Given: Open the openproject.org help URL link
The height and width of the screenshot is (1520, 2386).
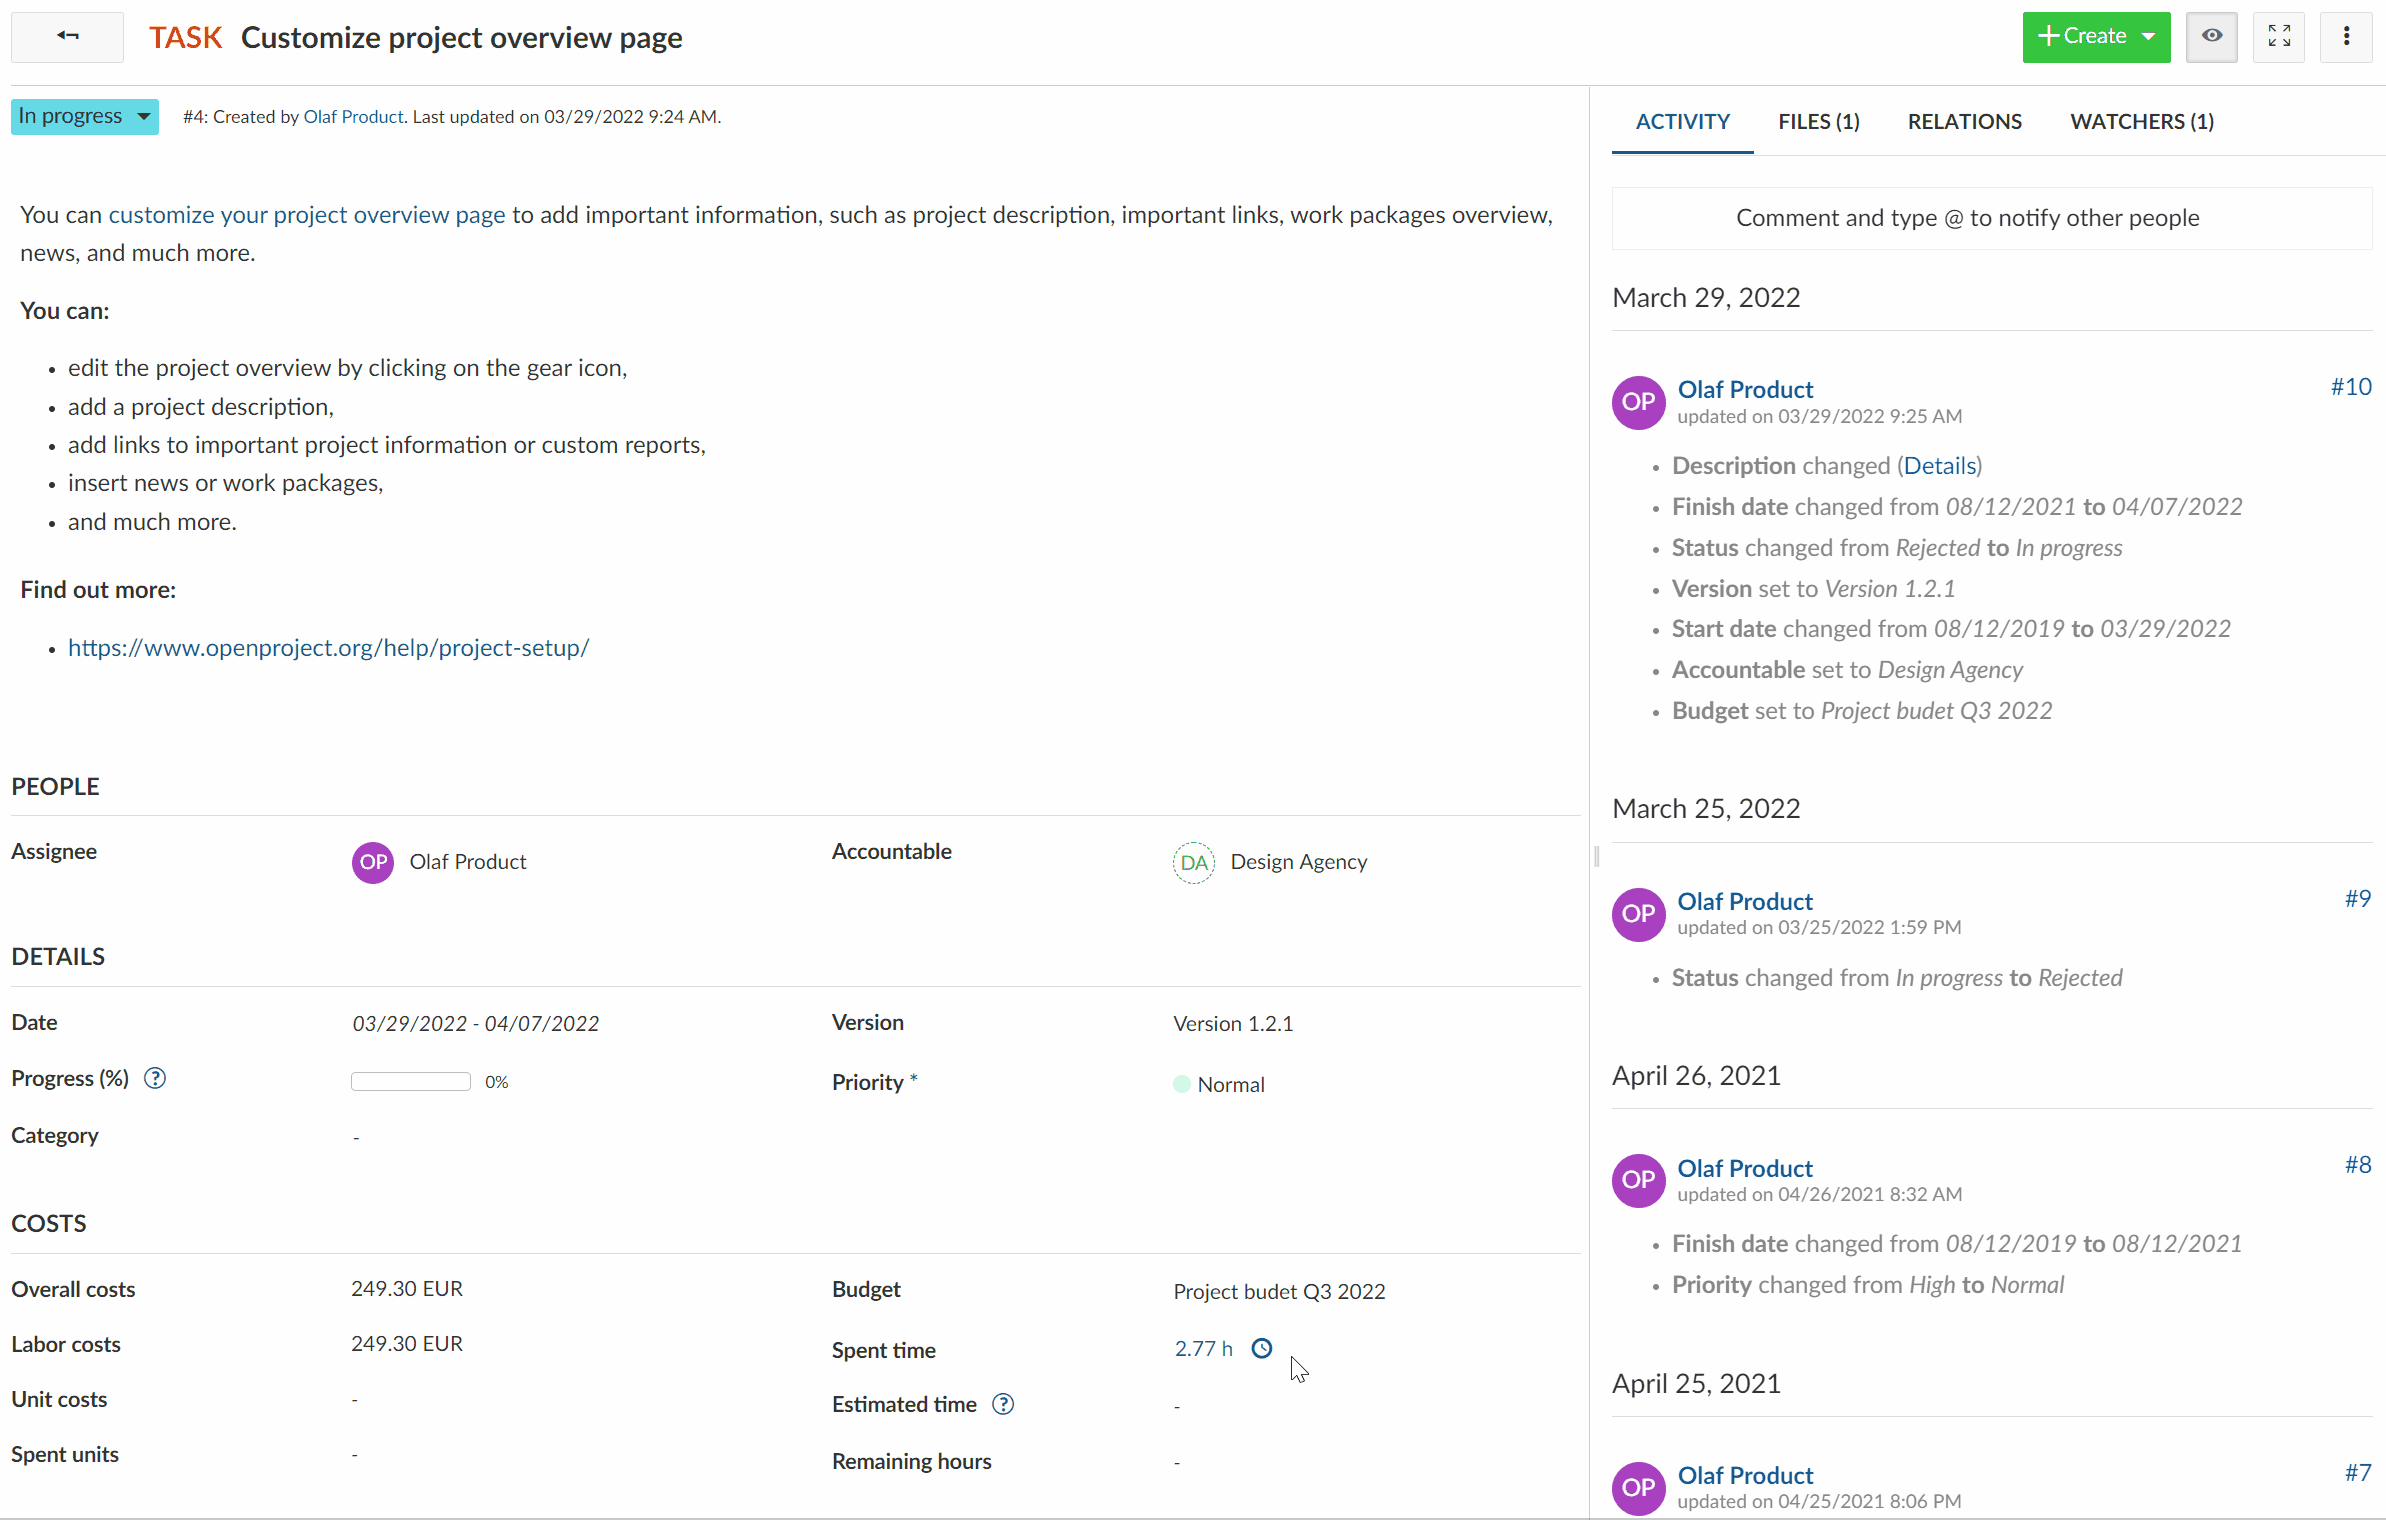Looking at the screenshot, I should [x=329, y=647].
